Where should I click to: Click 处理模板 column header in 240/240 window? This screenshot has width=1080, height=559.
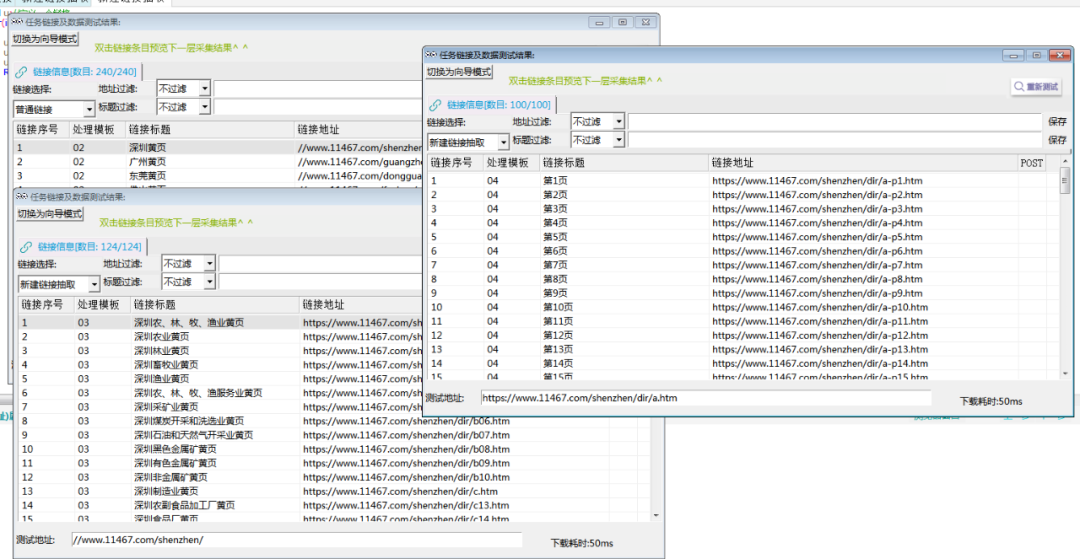click(96, 129)
